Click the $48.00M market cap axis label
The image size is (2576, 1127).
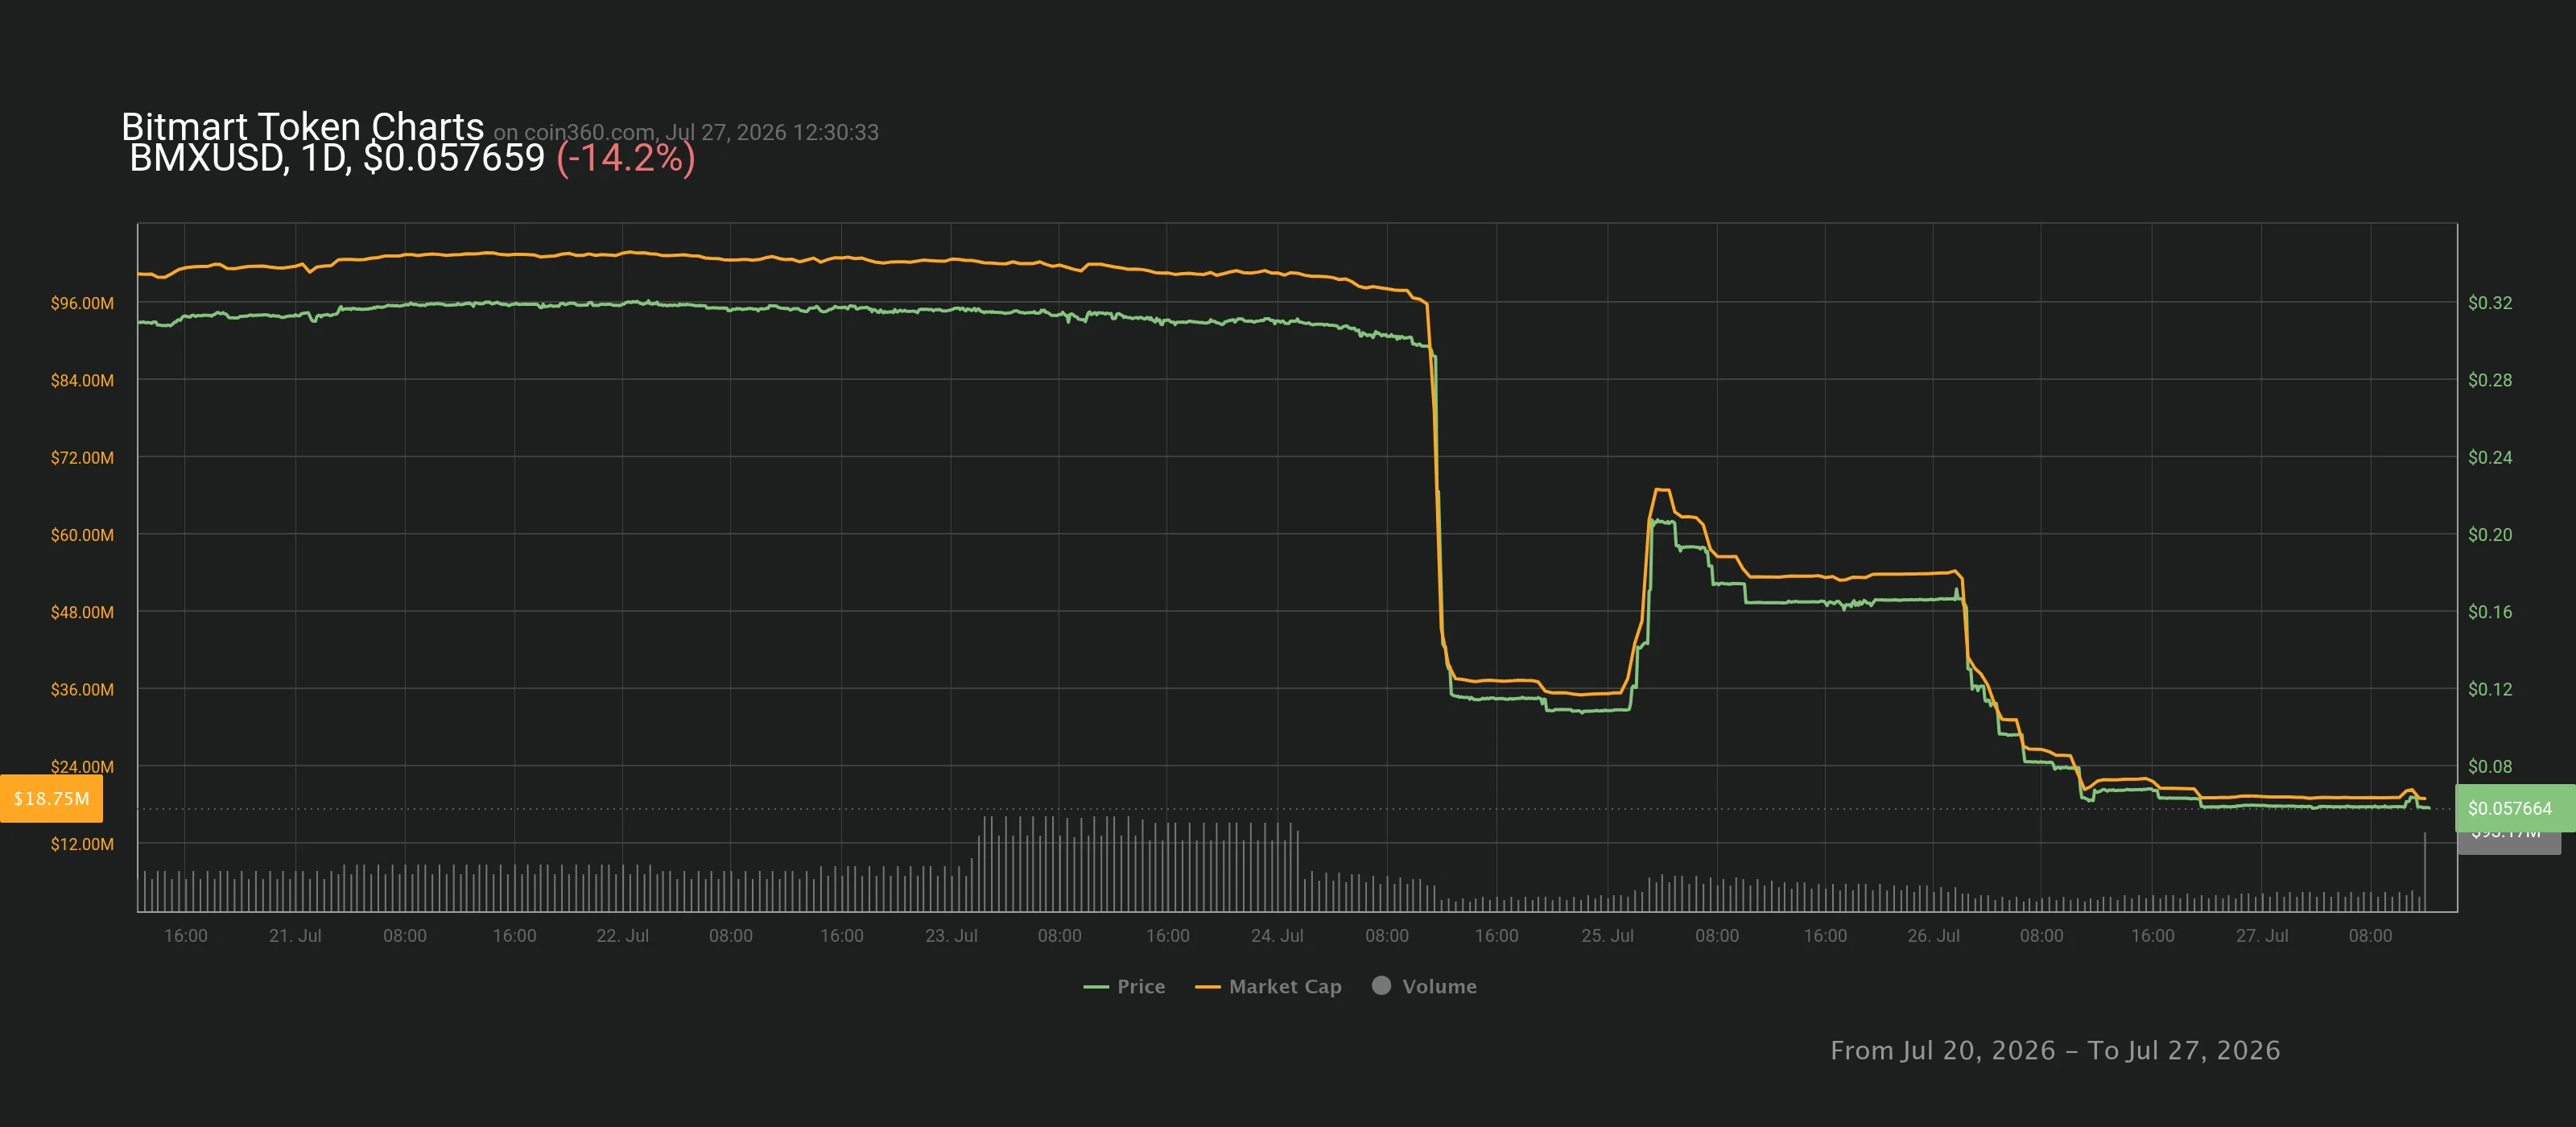click(x=82, y=612)
